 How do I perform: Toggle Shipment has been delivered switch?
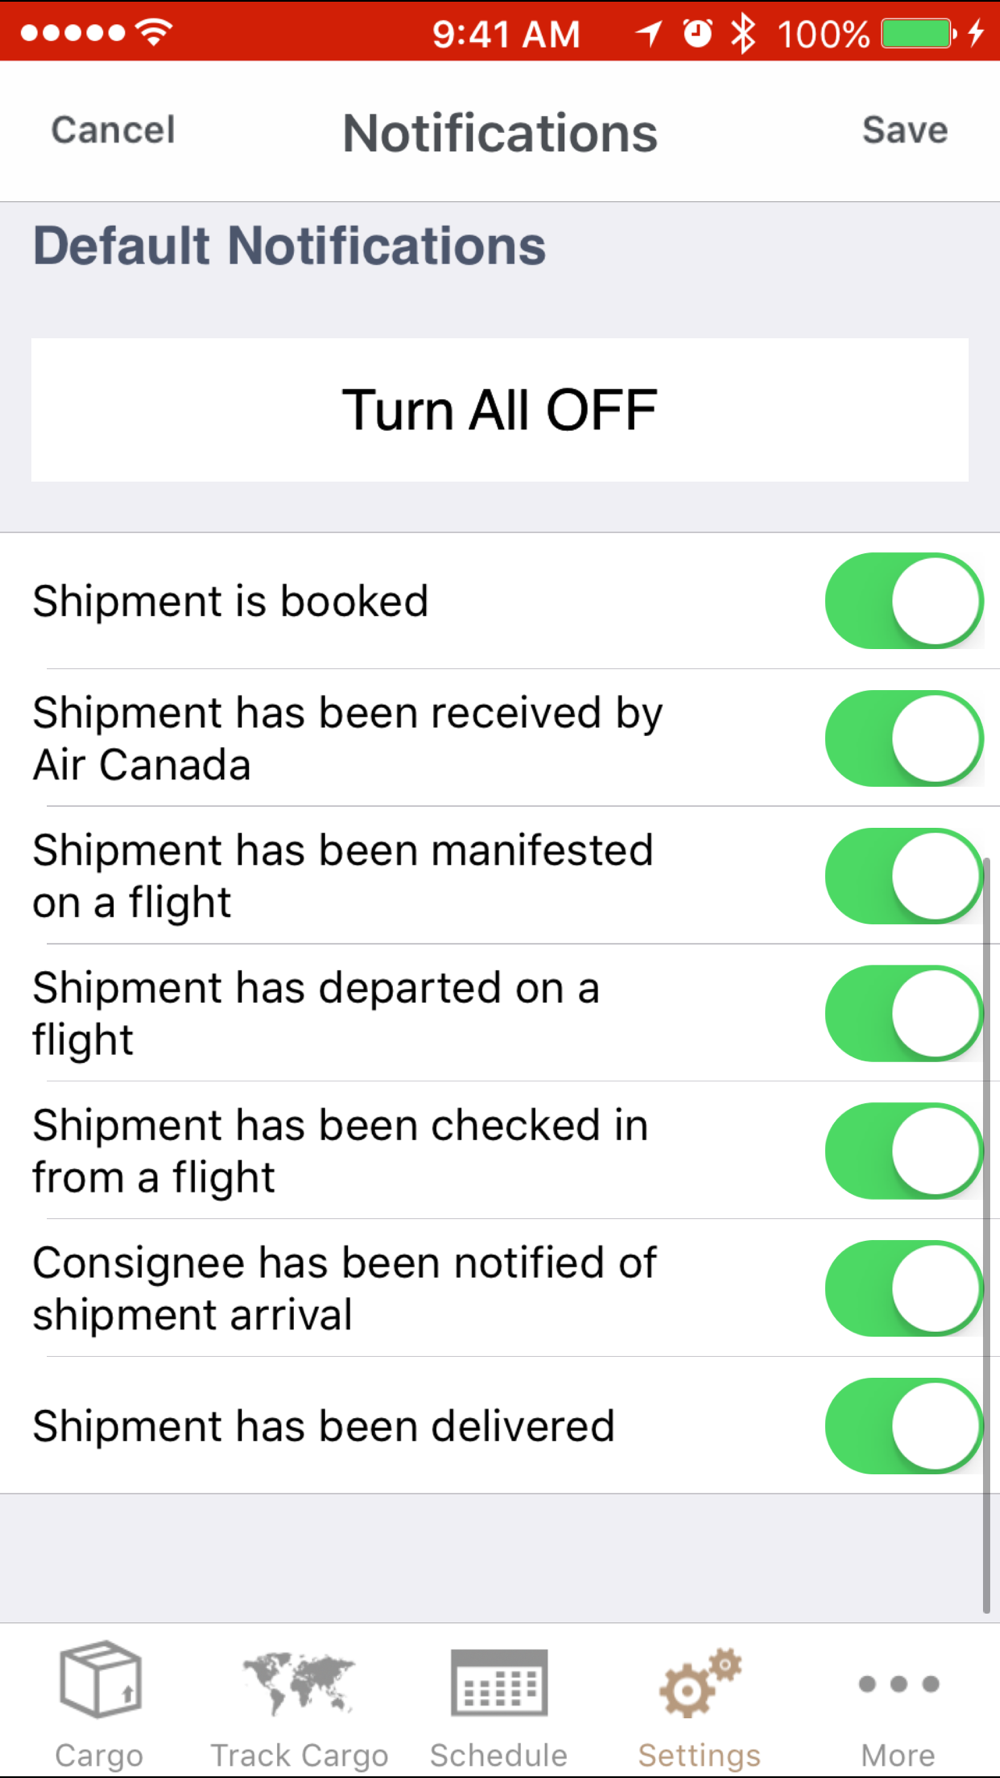click(904, 1426)
